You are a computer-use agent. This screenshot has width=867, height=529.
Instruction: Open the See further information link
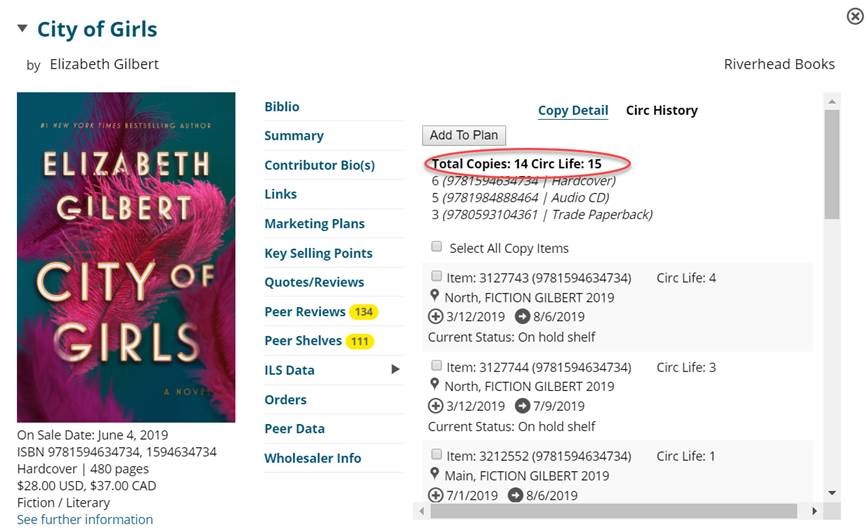tap(85, 519)
